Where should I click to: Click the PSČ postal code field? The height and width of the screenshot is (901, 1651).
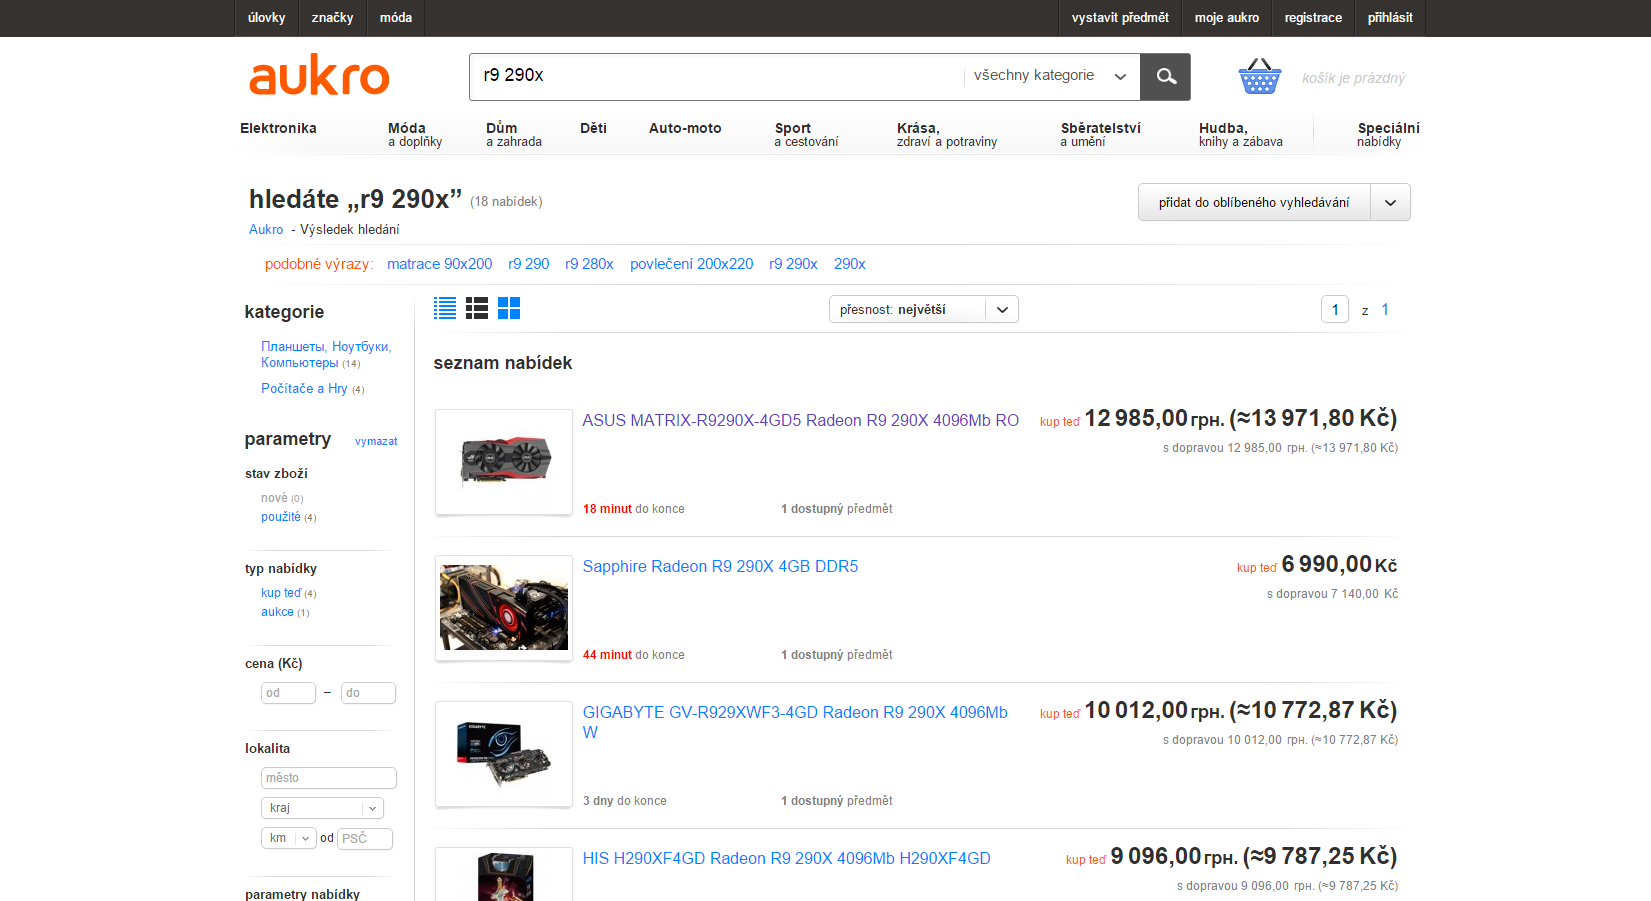click(x=365, y=838)
